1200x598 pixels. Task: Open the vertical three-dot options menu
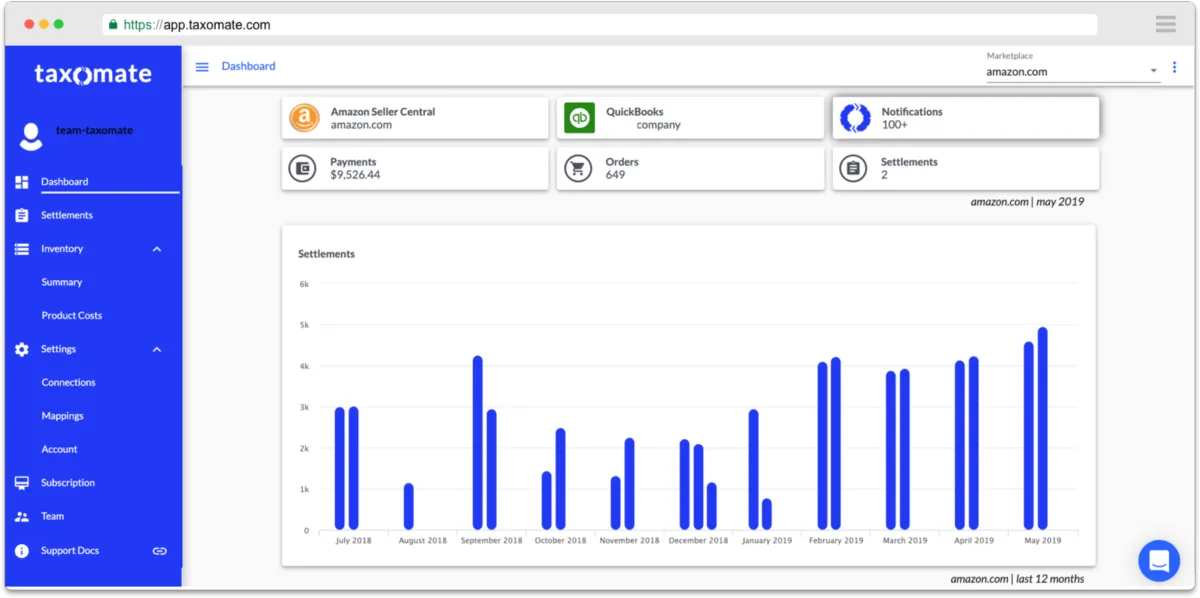click(1174, 68)
